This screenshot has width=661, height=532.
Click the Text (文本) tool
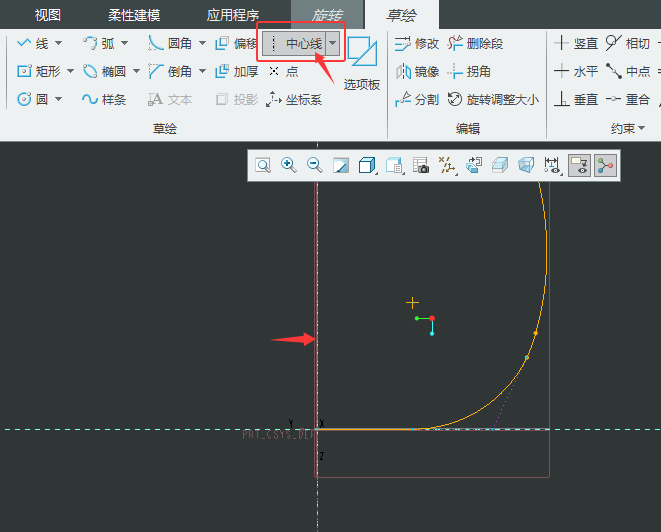tap(169, 99)
